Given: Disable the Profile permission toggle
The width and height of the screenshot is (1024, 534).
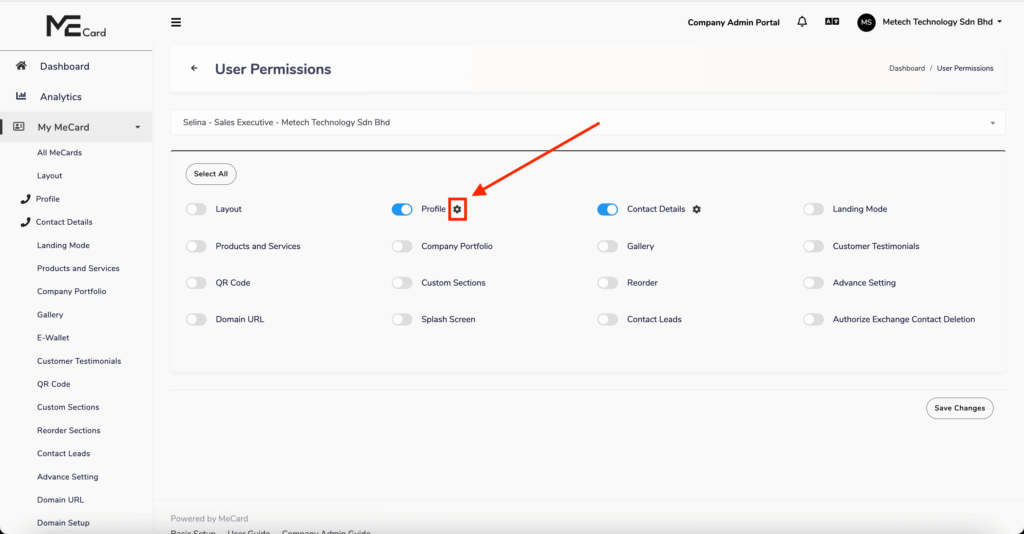Looking at the screenshot, I should 402,209.
